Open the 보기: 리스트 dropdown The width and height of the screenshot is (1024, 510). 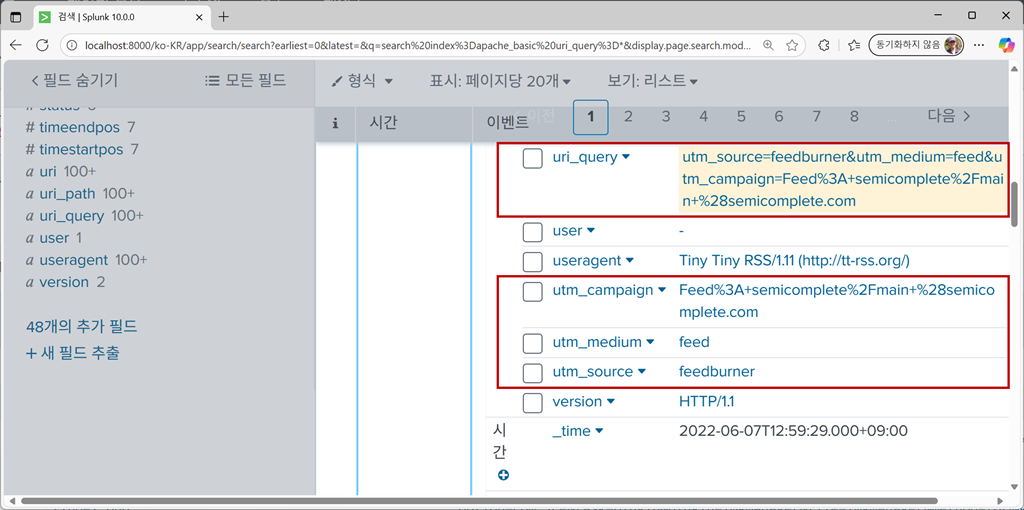(x=652, y=81)
